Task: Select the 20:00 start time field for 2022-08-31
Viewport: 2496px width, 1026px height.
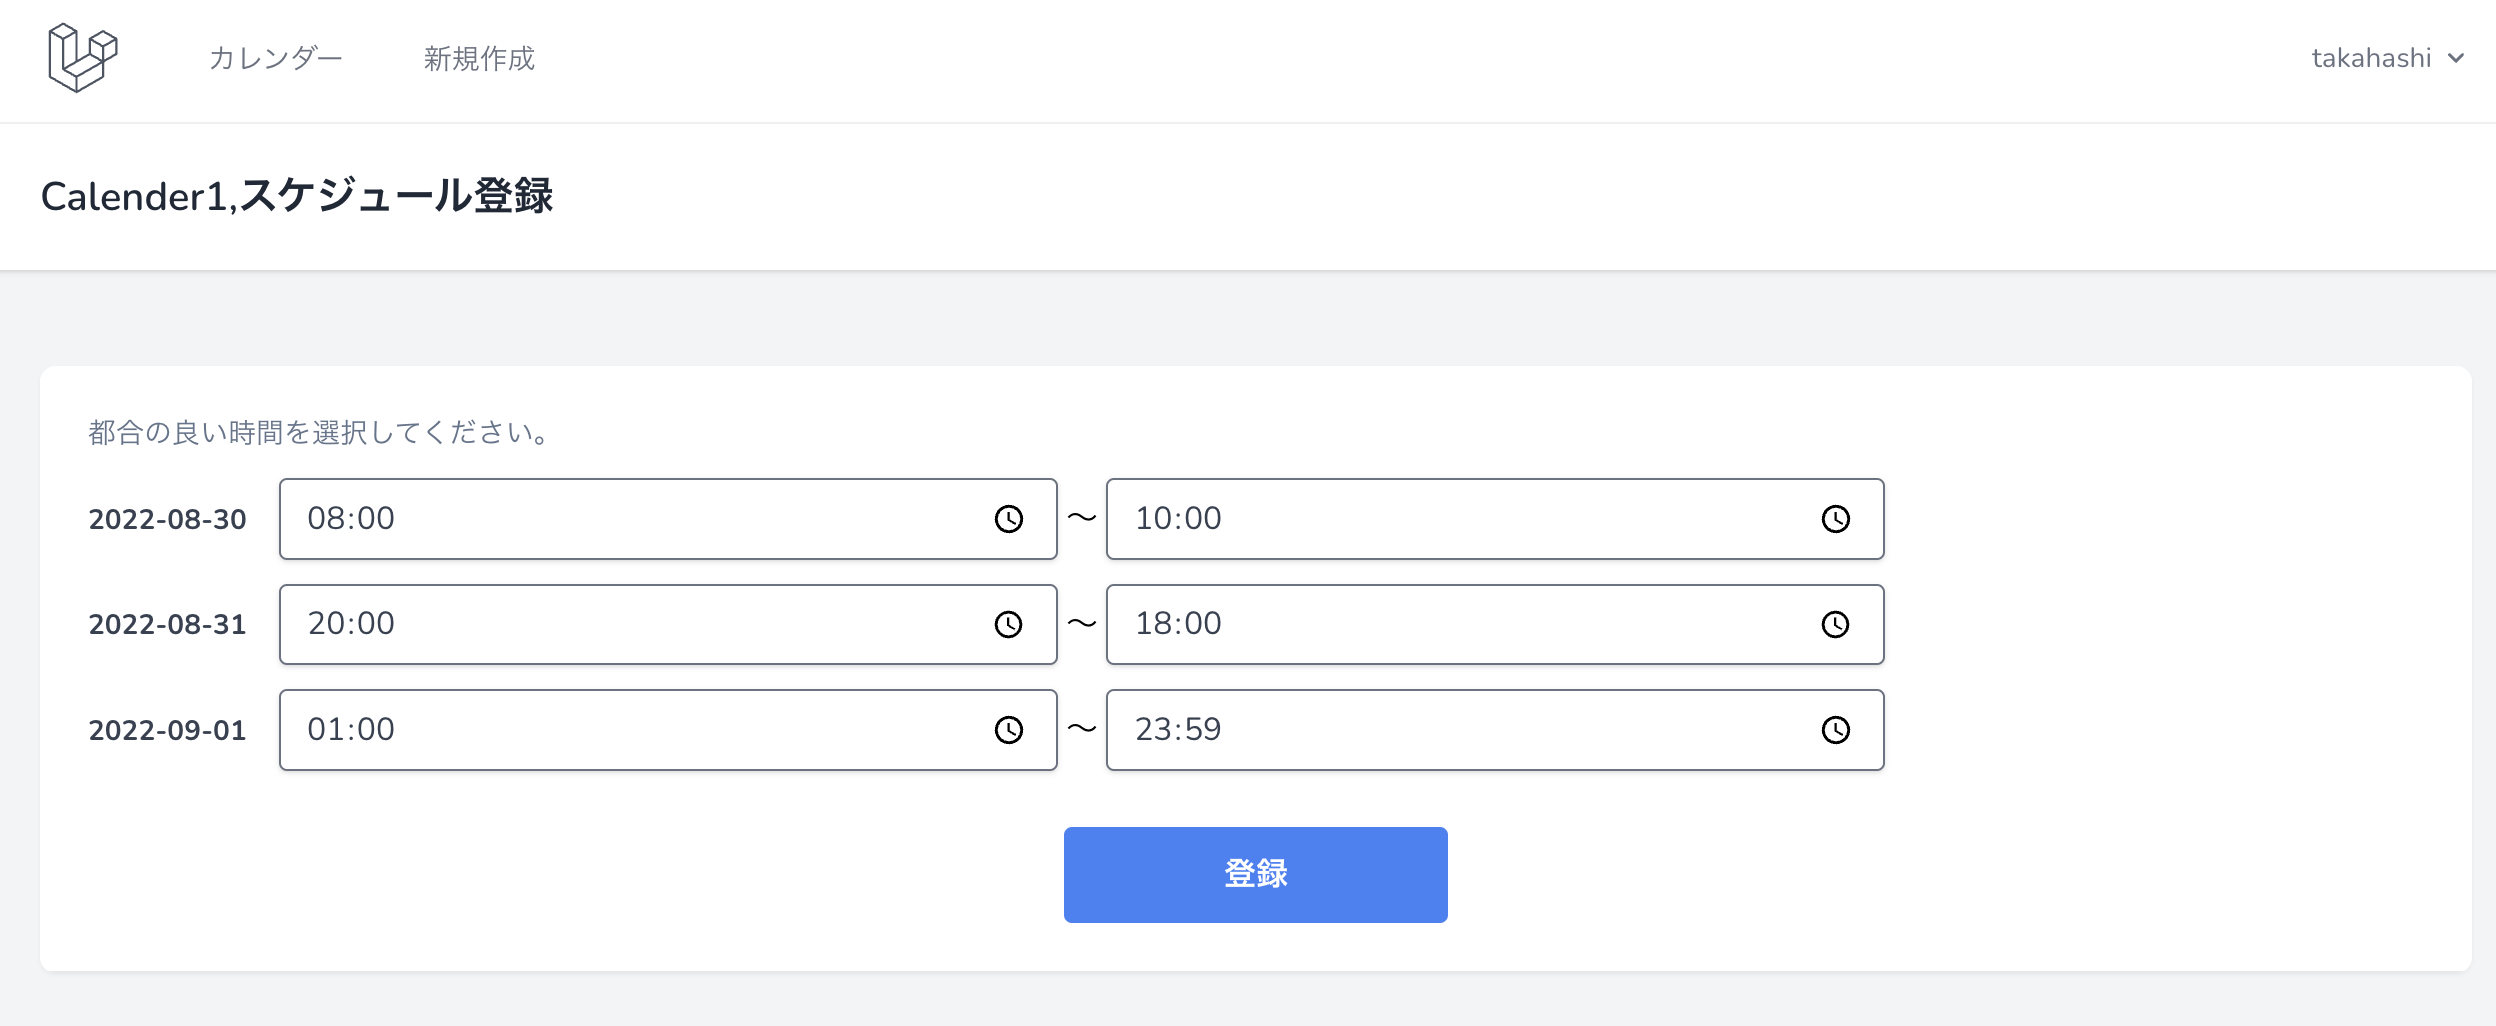Action: [600, 624]
